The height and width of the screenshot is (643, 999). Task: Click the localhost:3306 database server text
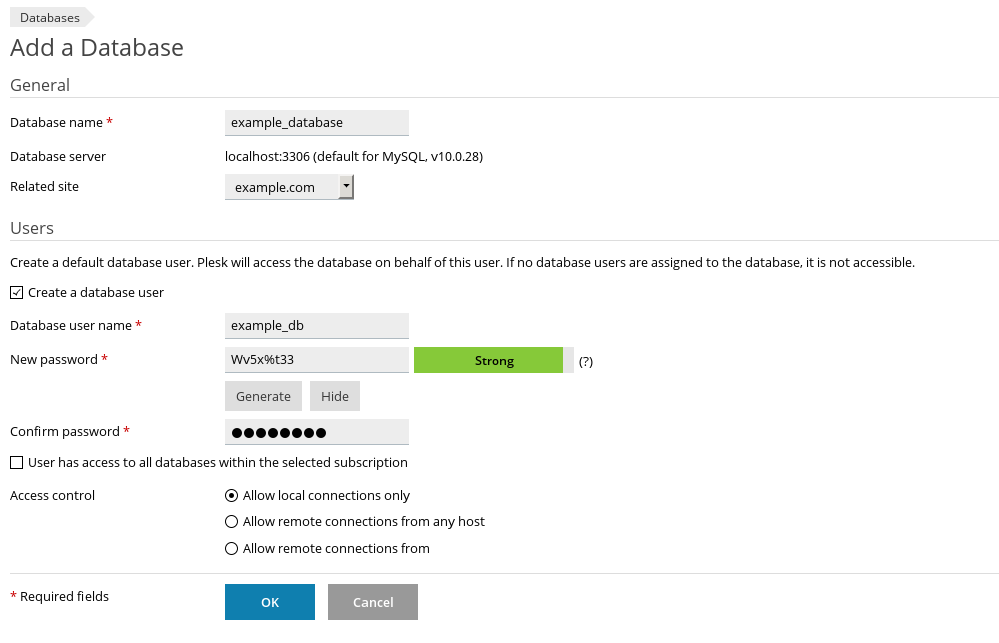pyautogui.click(x=354, y=157)
